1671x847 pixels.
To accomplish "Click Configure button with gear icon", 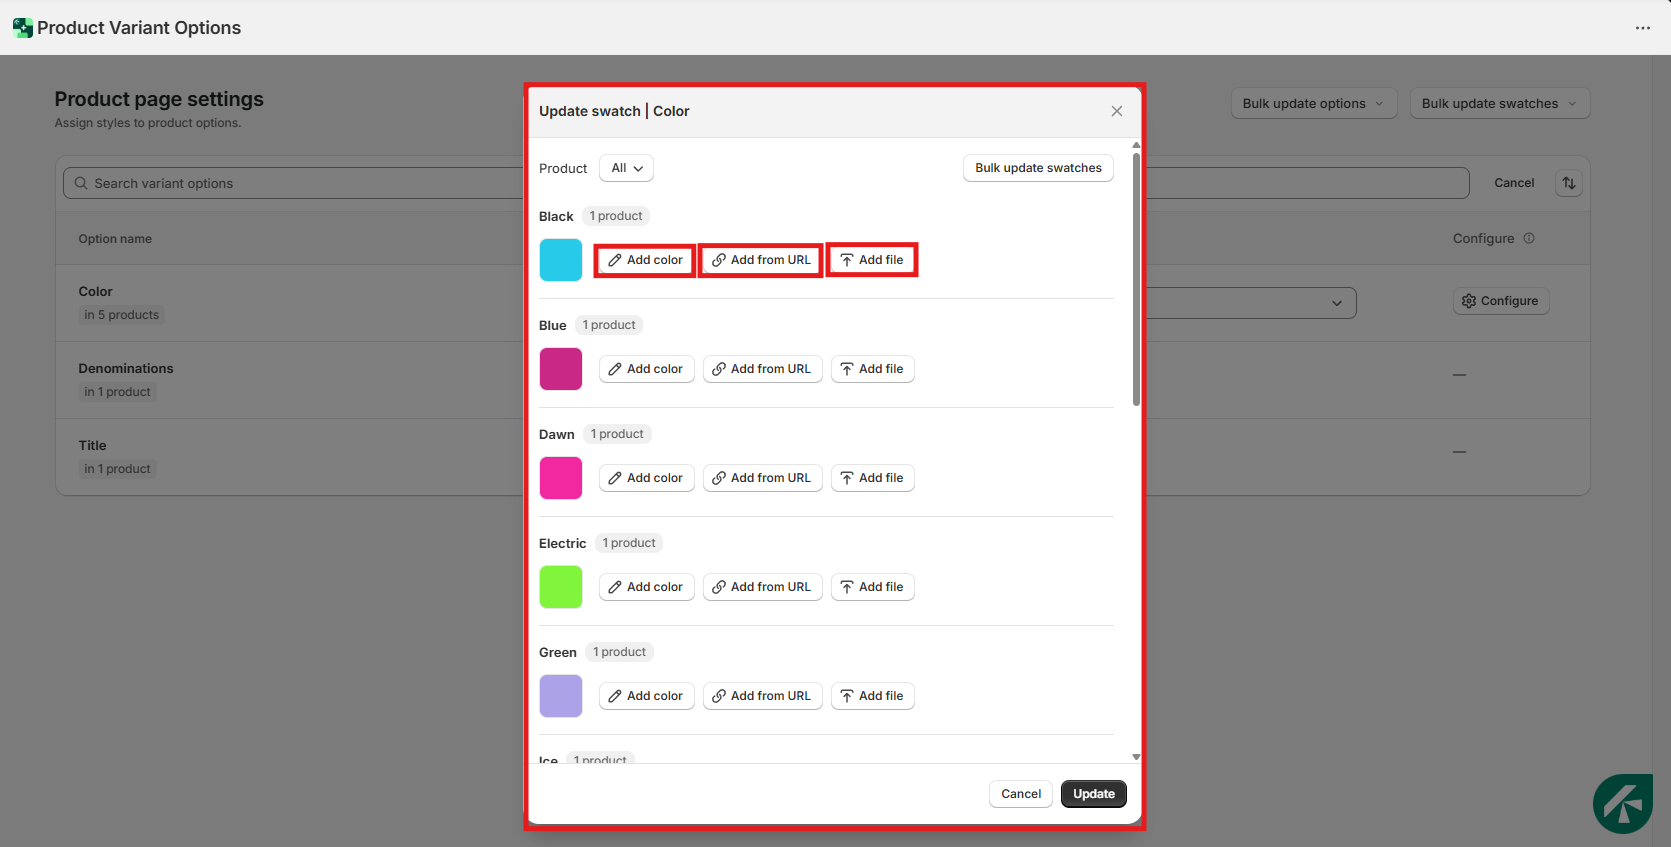I will 1500,301.
